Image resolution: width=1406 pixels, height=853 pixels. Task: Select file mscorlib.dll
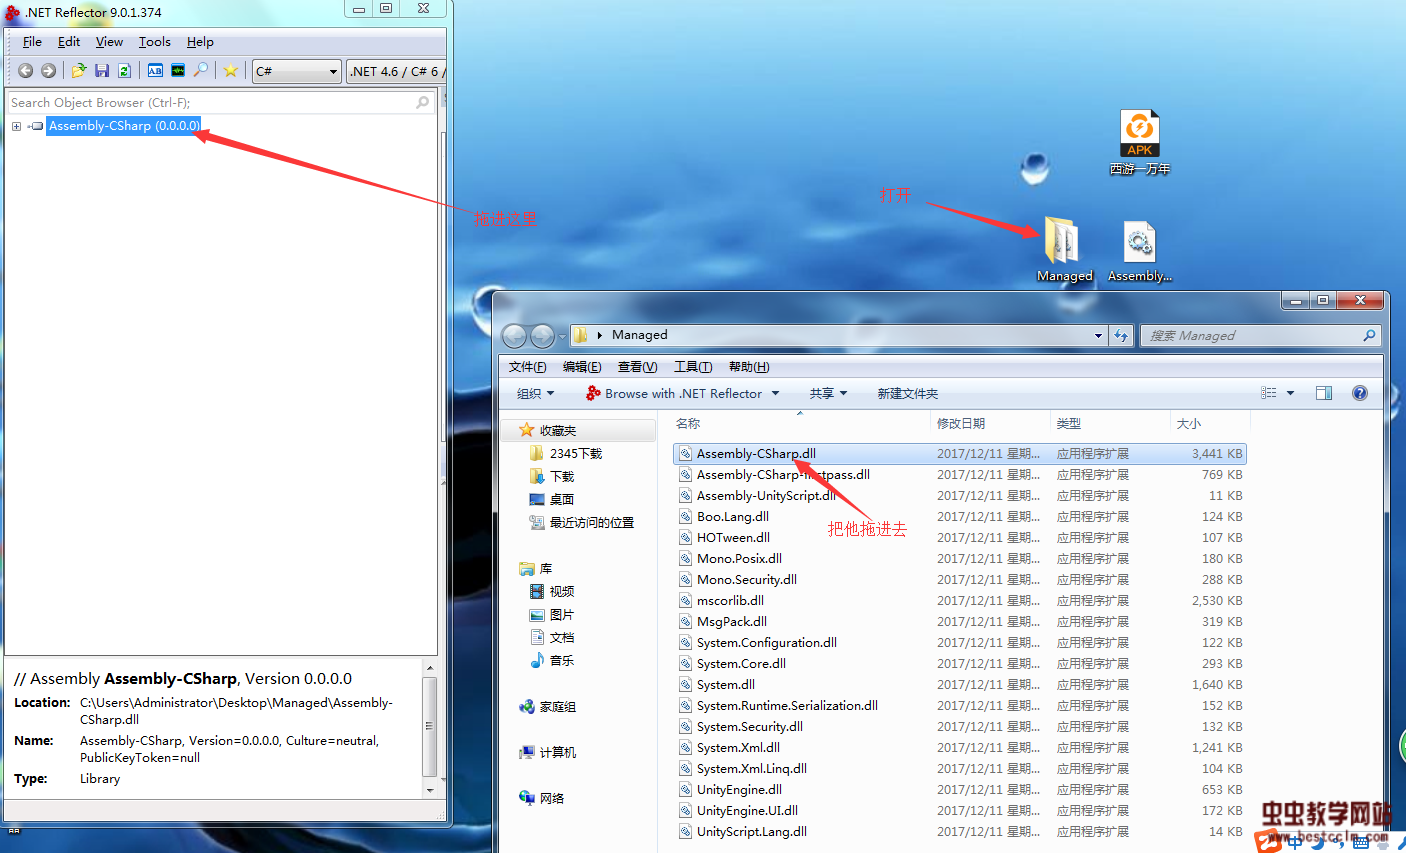(x=730, y=600)
